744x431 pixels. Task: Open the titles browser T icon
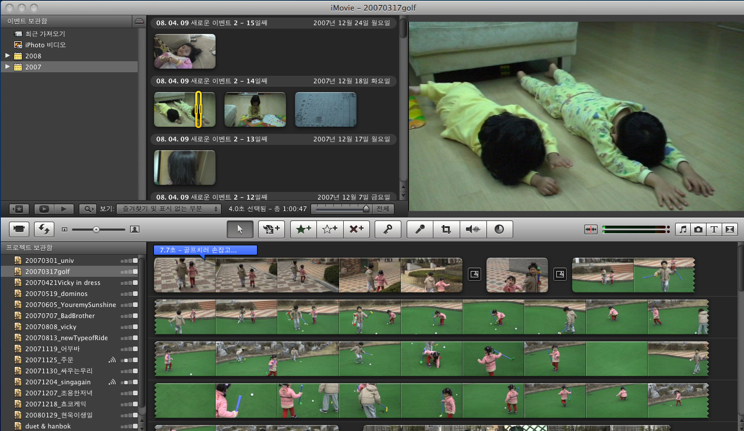[x=714, y=229]
